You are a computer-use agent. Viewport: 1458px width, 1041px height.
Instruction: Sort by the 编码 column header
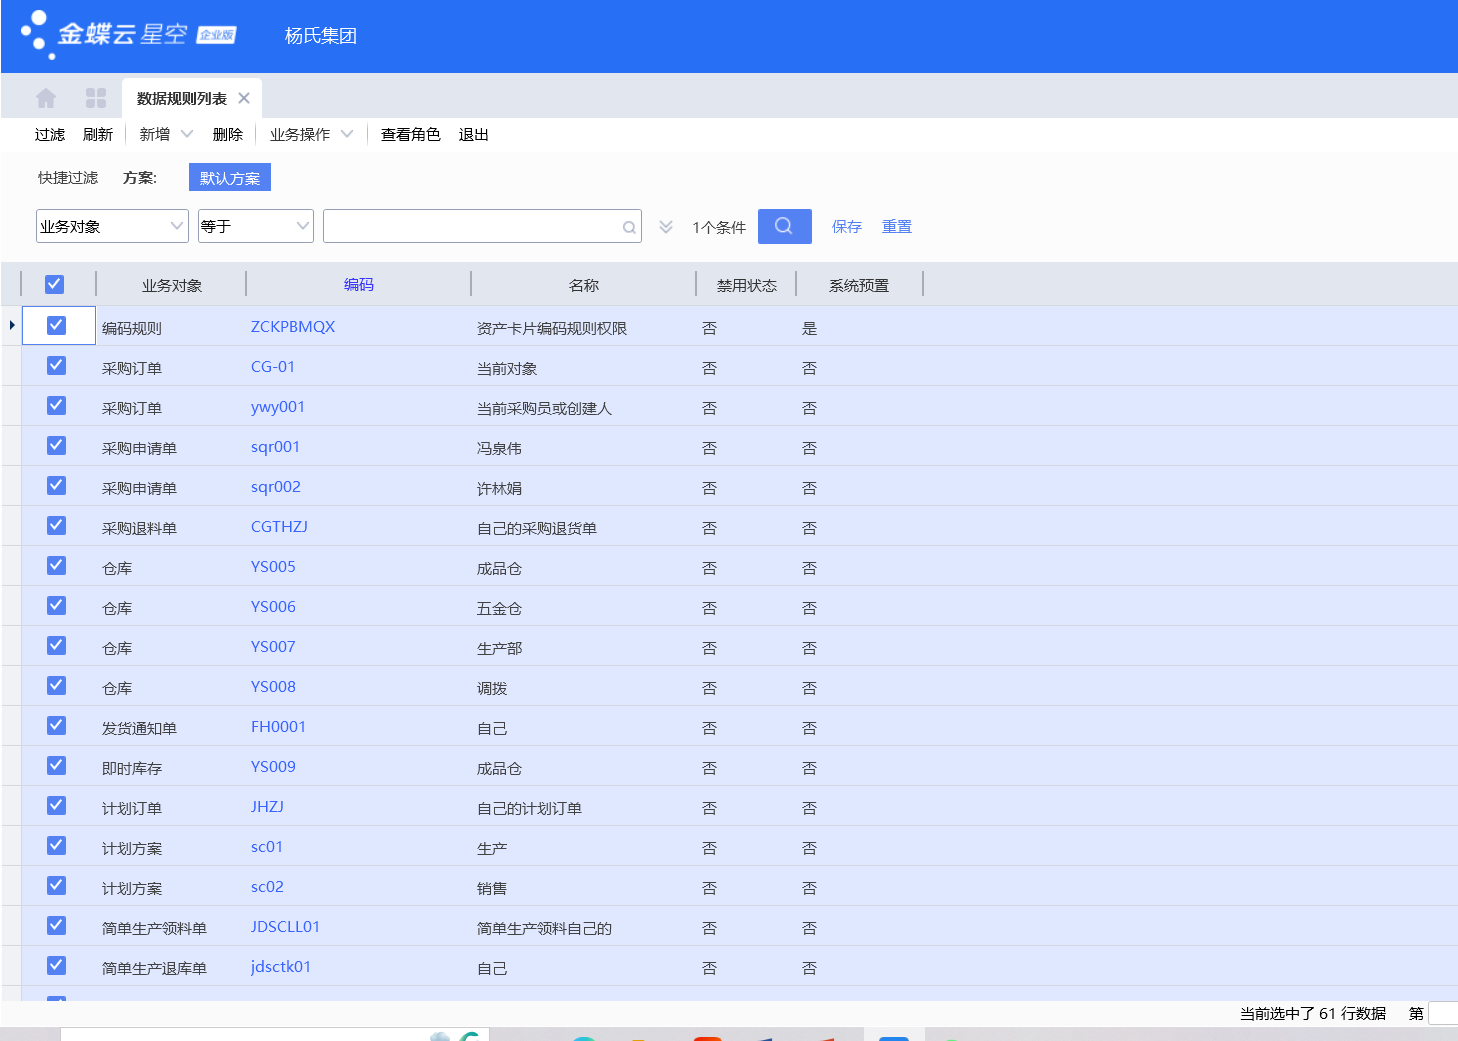359,285
